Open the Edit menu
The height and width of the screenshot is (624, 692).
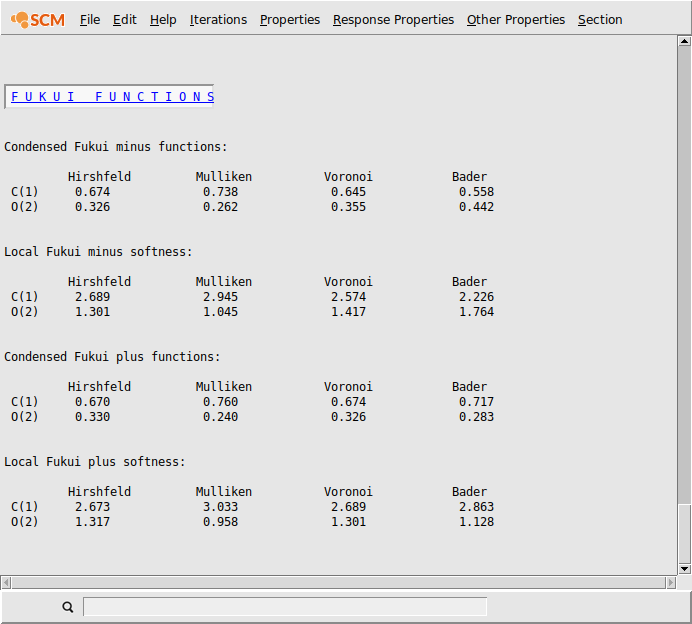tap(125, 20)
